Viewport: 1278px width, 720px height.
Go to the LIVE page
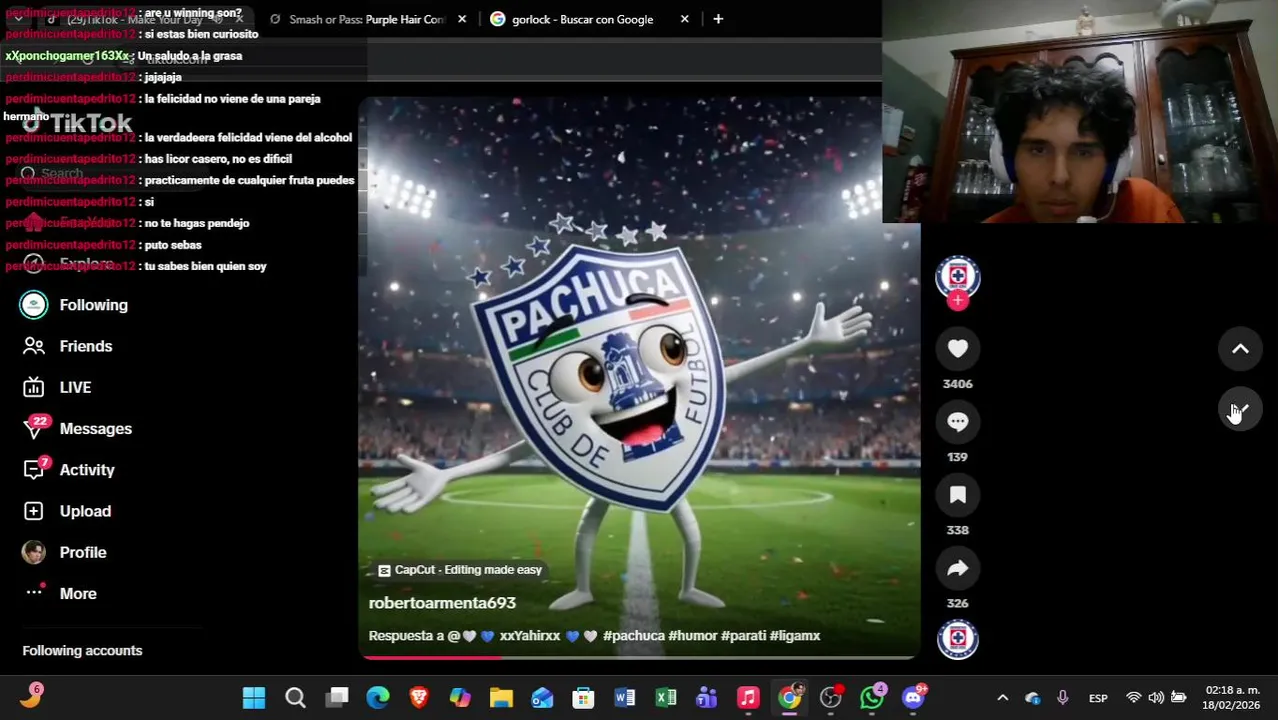pyautogui.click(x=57, y=387)
